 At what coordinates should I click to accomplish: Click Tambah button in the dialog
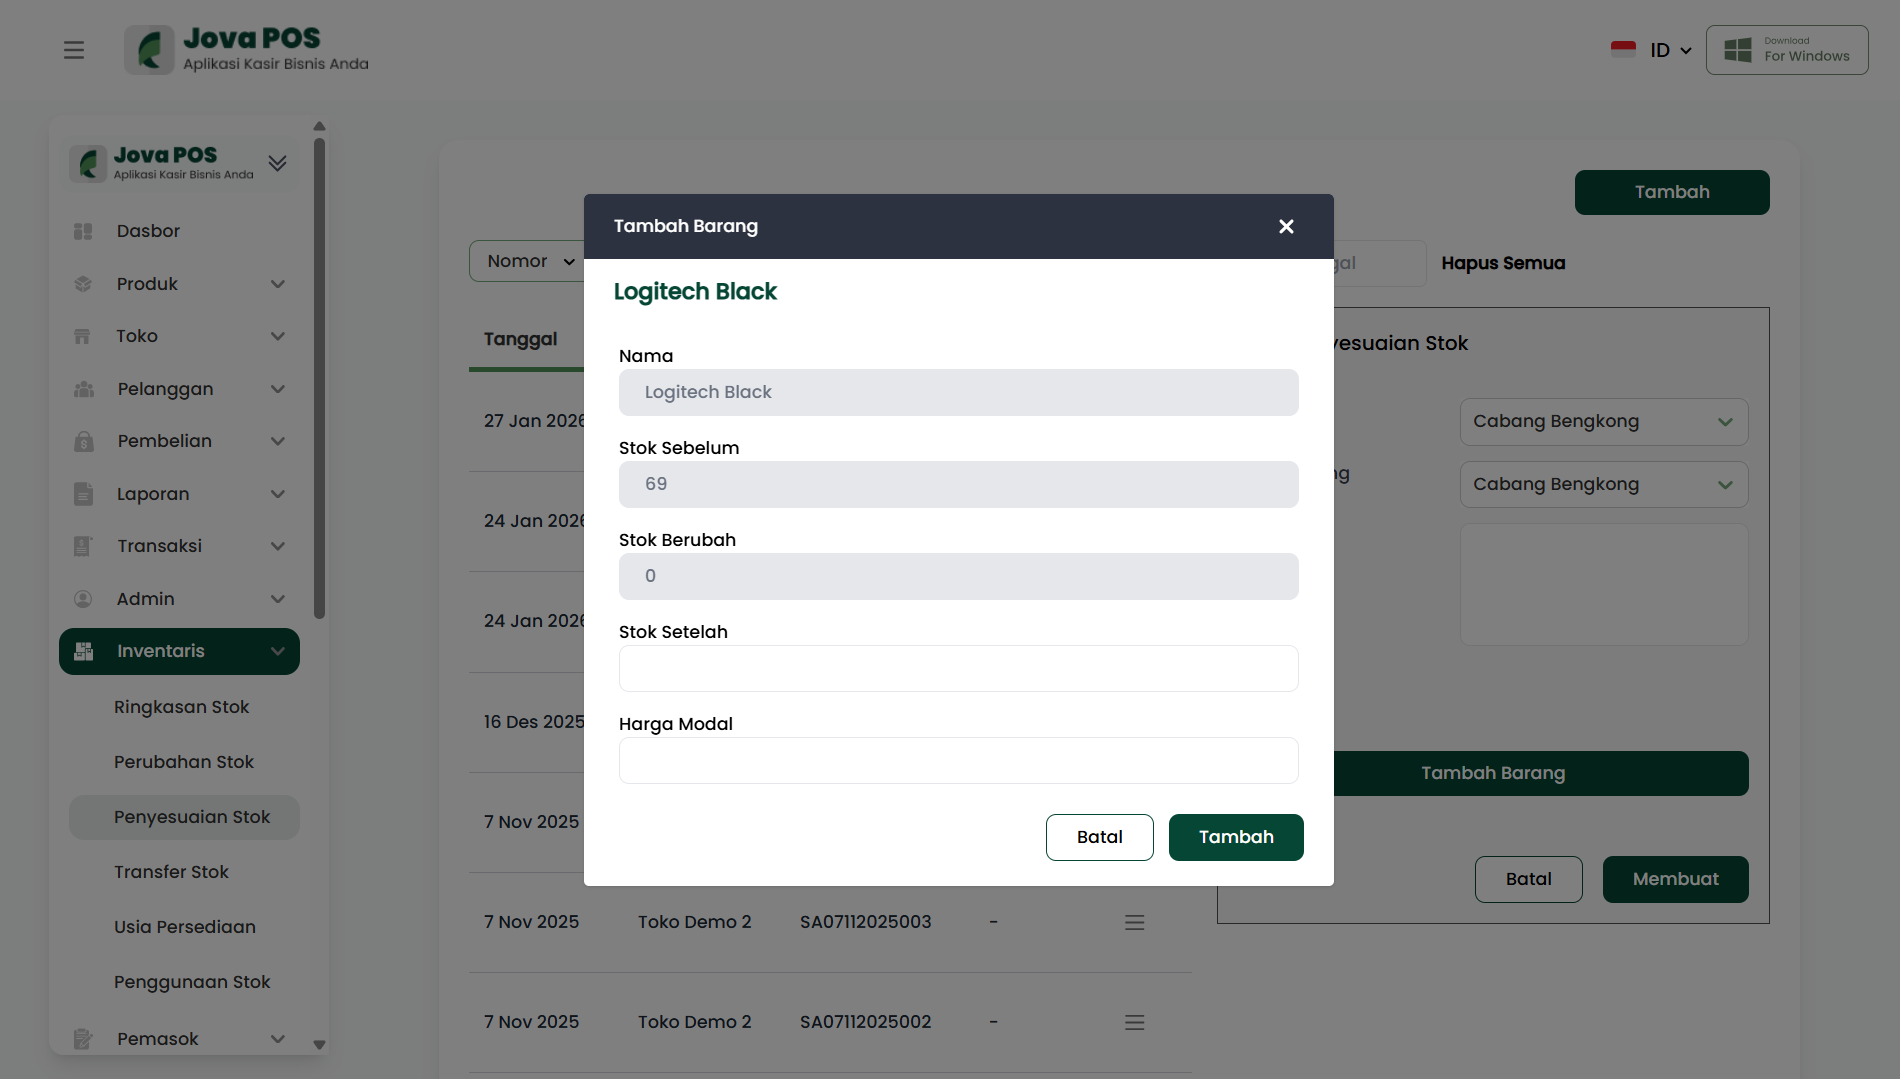pos(1236,837)
